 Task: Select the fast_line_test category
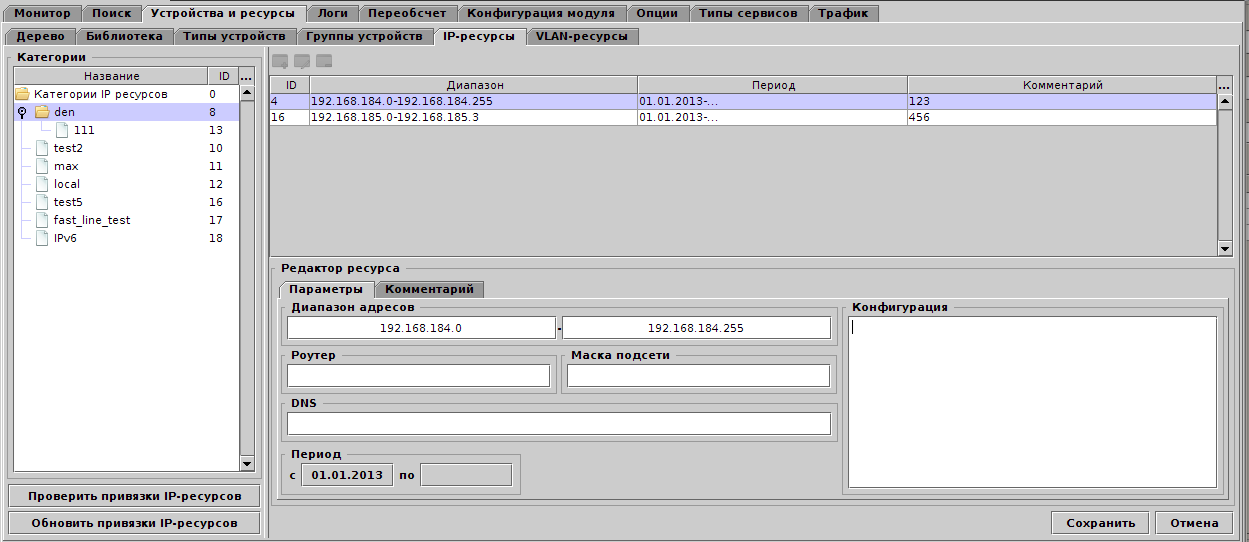tap(92, 220)
